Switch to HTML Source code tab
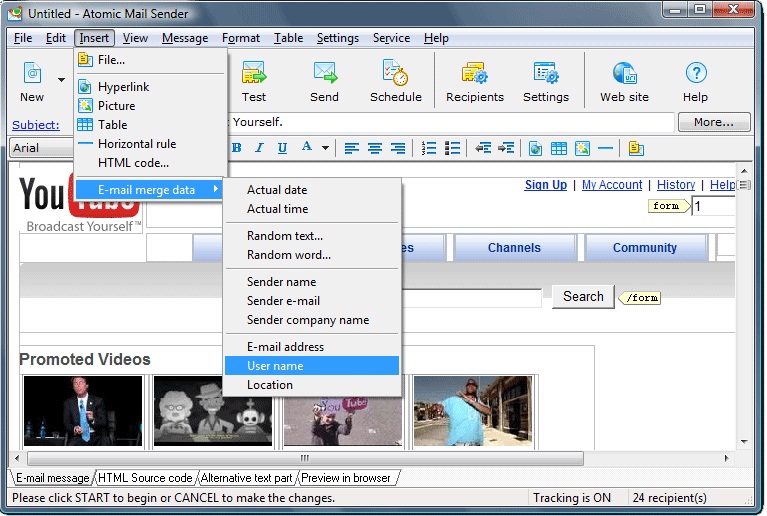Image resolution: width=767 pixels, height=516 pixels. pyautogui.click(x=145, y=478)
